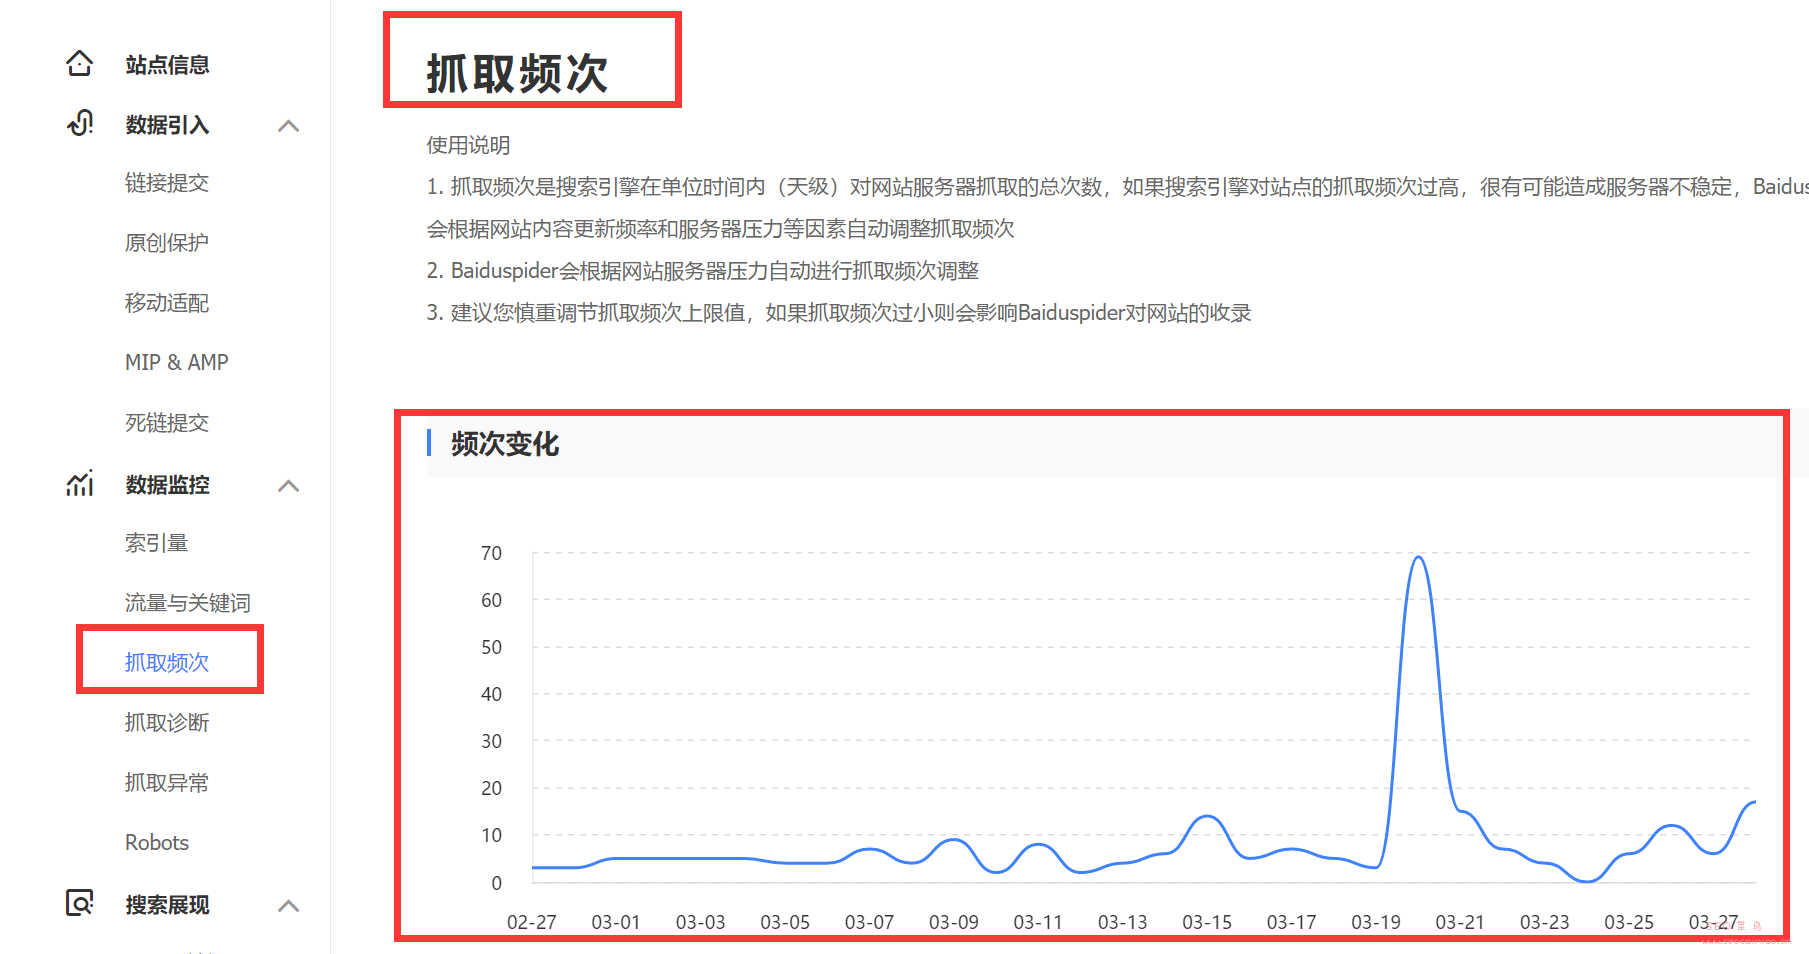1809x954 pixels.
Task: Navigate to MIP & AMP
Action: [177, 362]
